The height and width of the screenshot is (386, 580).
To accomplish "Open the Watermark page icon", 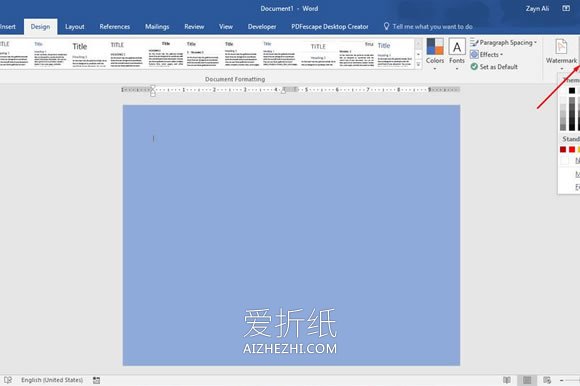I will [561, 47].
